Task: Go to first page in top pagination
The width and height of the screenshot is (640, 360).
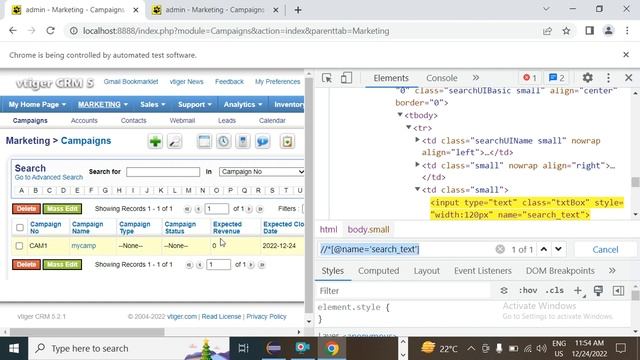Action: click(x=187, y=209)
